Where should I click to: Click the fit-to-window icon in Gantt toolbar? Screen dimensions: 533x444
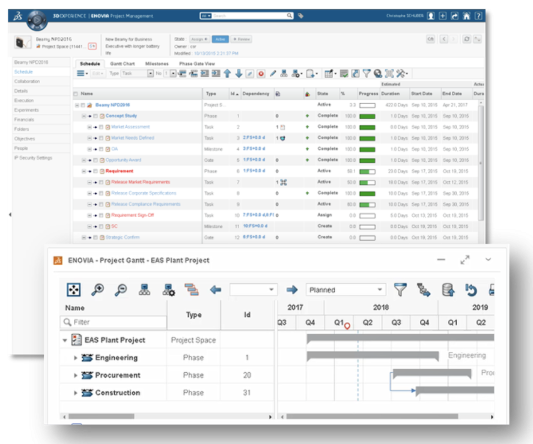(73, 290)
